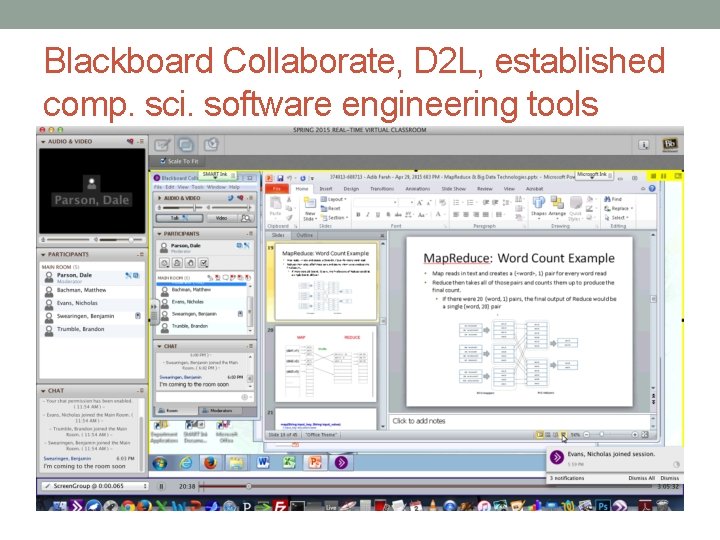Click the Find button in the Editing group

(x=613, y=199)
